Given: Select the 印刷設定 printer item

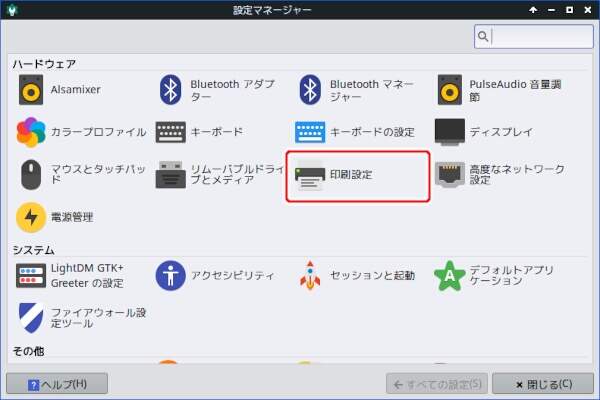Looking at the screenshot, I should coord(358,176).
